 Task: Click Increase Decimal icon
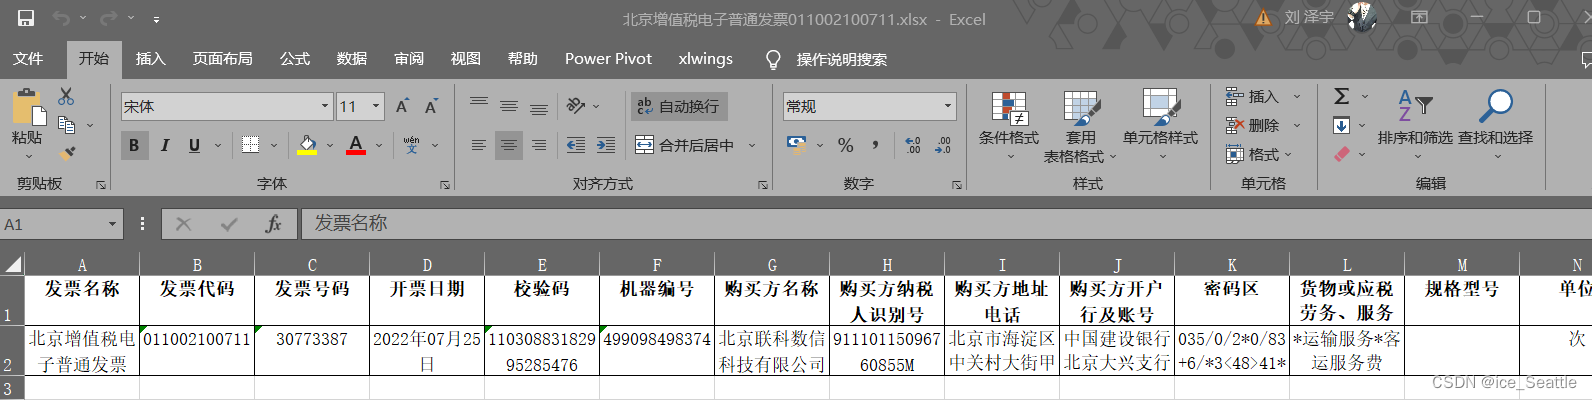[x=912, y=145]
